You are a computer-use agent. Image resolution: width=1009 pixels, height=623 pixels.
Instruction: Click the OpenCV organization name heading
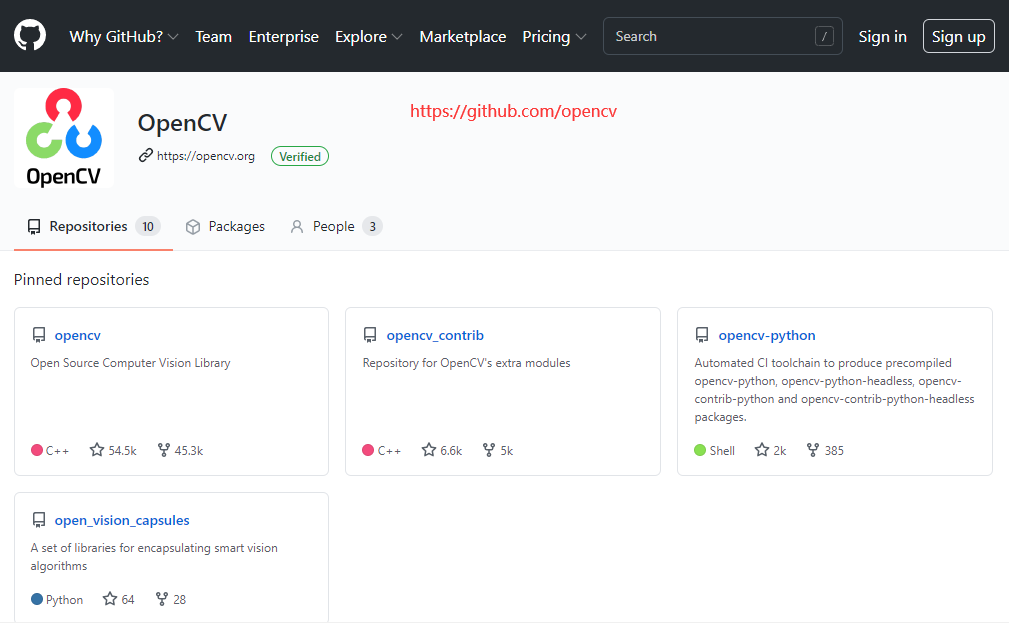tap(182, 122)
